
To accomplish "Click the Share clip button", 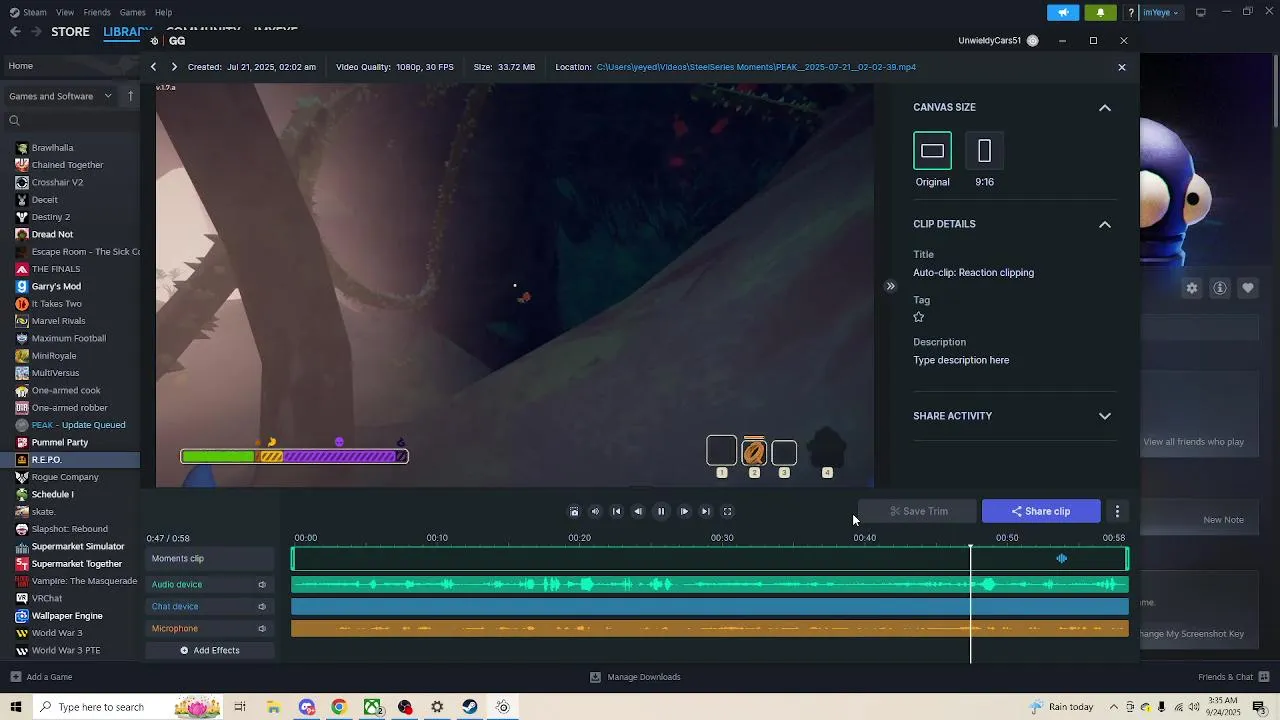I will 1041,511.
